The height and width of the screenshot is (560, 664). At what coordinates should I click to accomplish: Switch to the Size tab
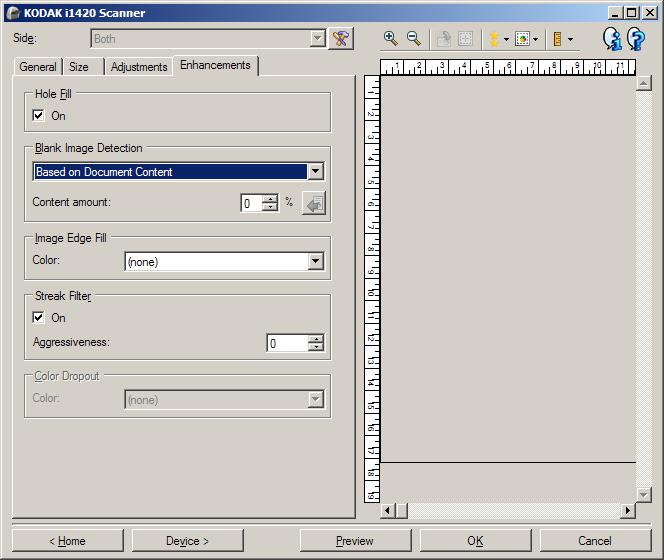pyautogui.click(x=79, y=67)
